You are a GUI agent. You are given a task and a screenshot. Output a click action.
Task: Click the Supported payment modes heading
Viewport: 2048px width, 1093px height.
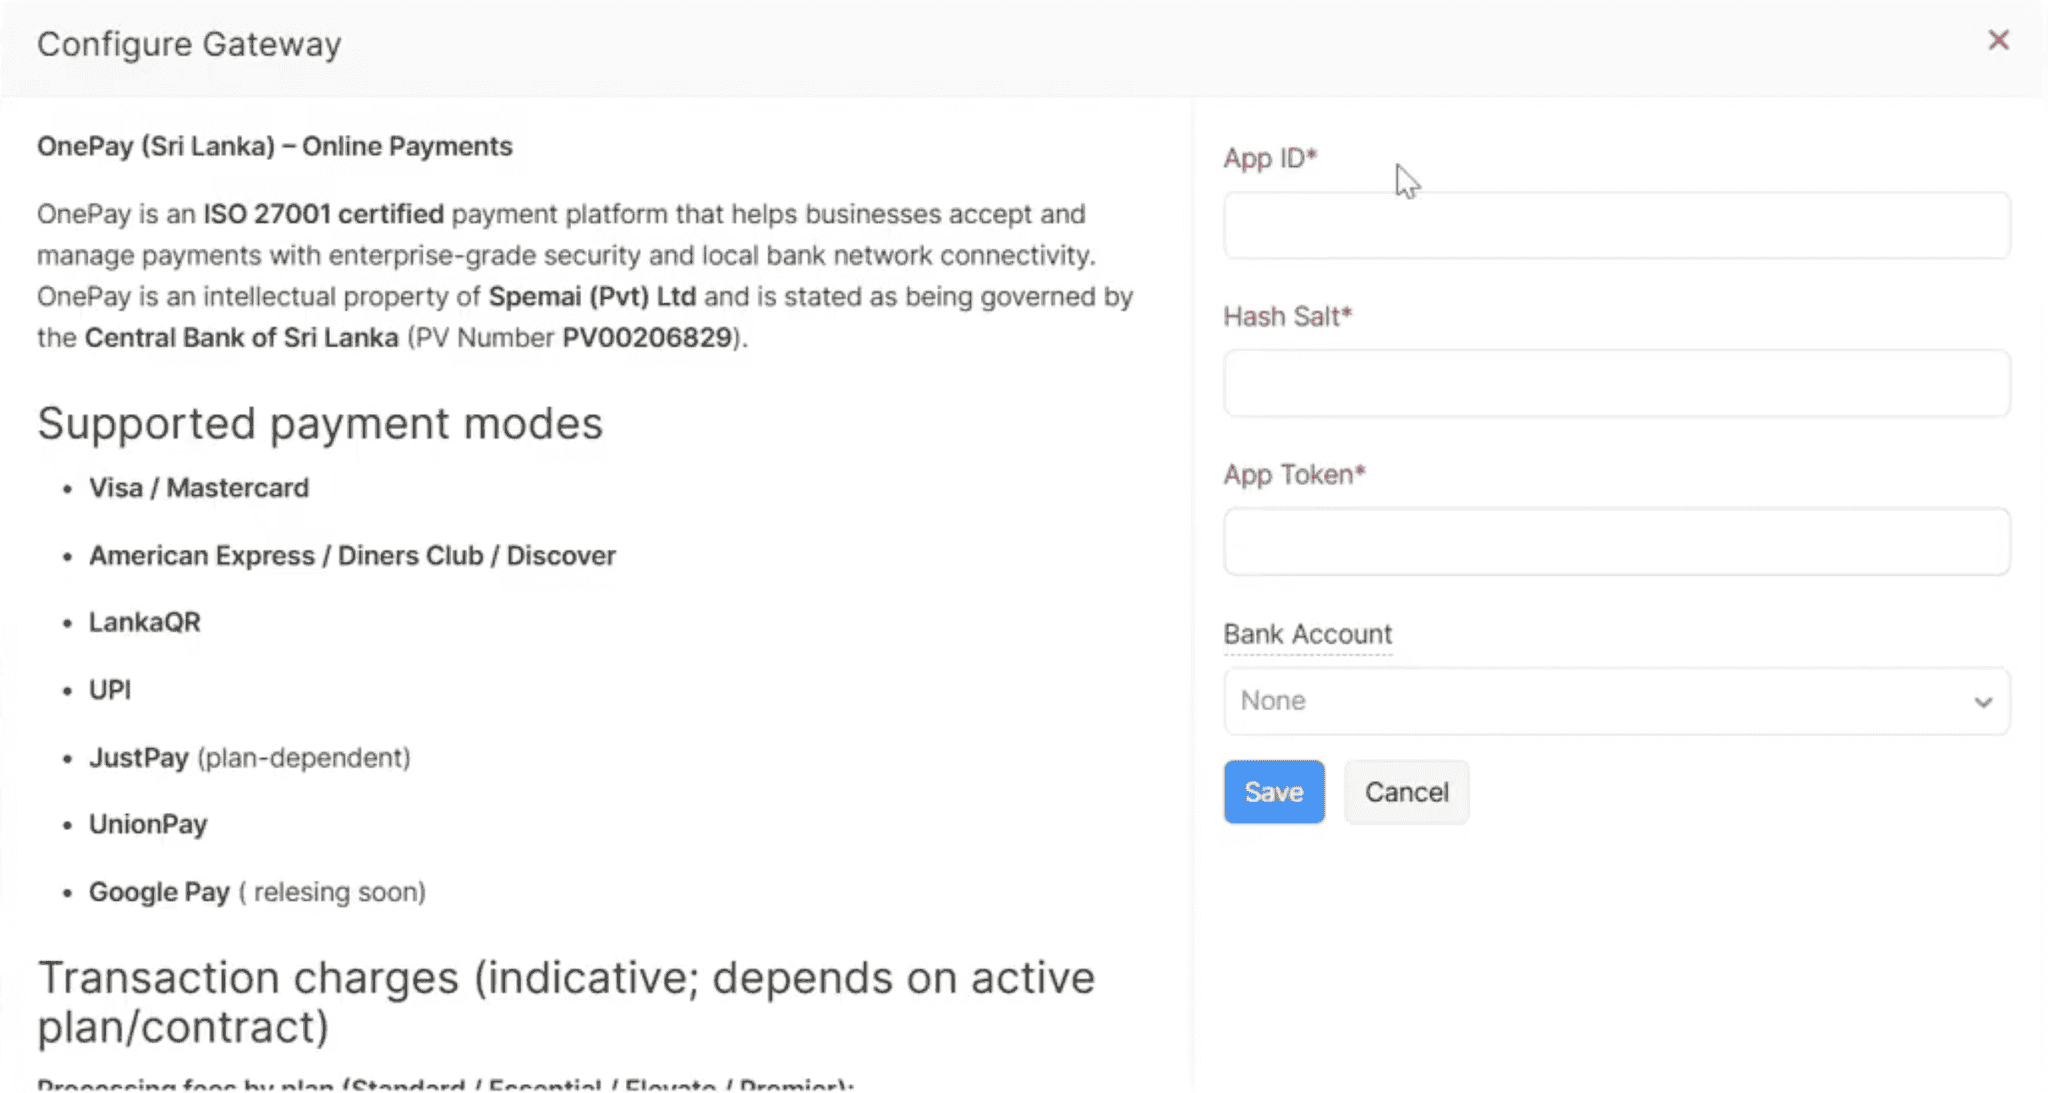(x=320, y=423)
